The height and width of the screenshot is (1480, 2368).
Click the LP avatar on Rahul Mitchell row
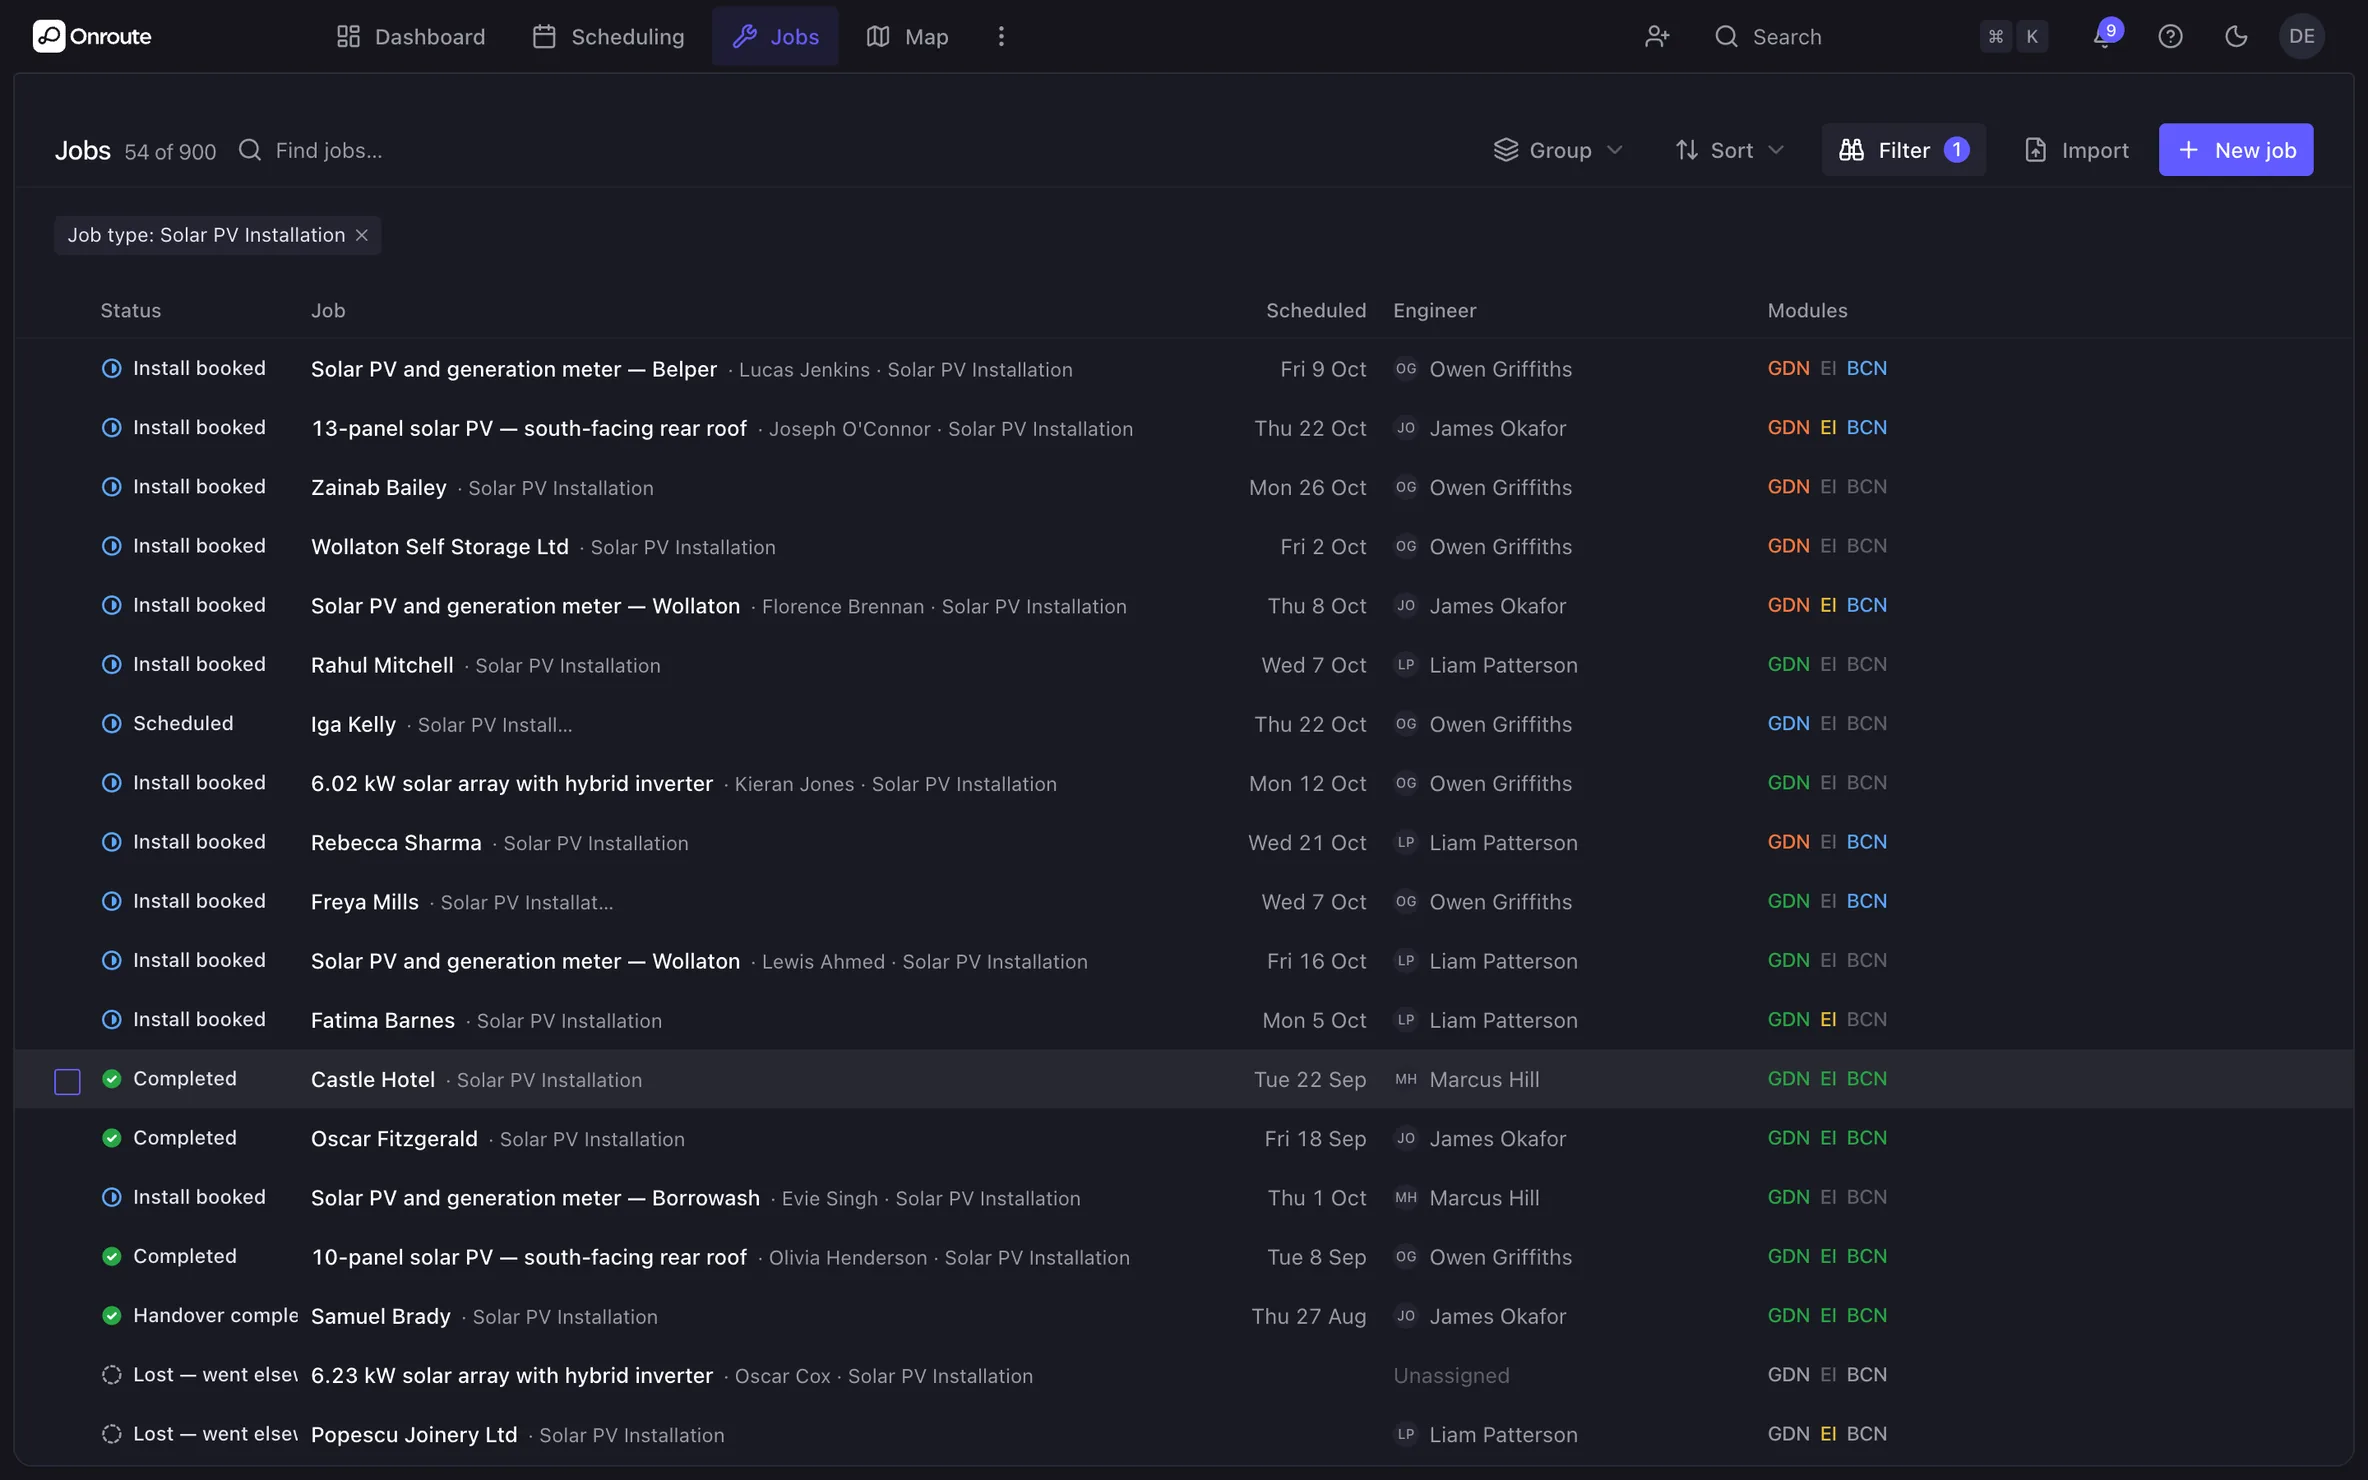tap(1406, 665)
